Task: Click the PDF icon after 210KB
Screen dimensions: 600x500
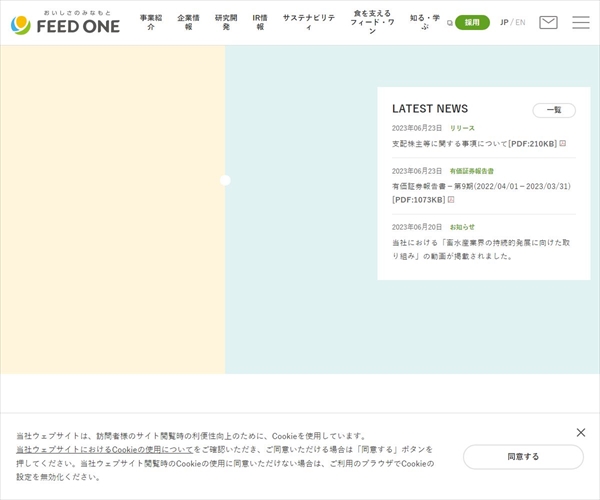Action: coord(562,143)
